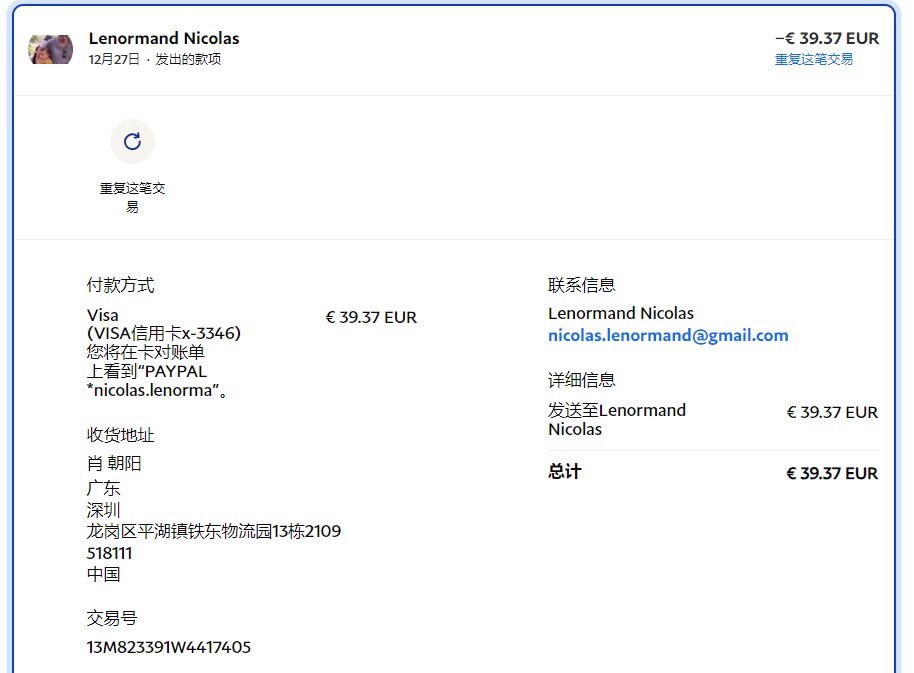Click the transaction ID 13M823391W4417405
Image resolution: width=914 pixels, height=673 pixels.
tap(168, 647)
